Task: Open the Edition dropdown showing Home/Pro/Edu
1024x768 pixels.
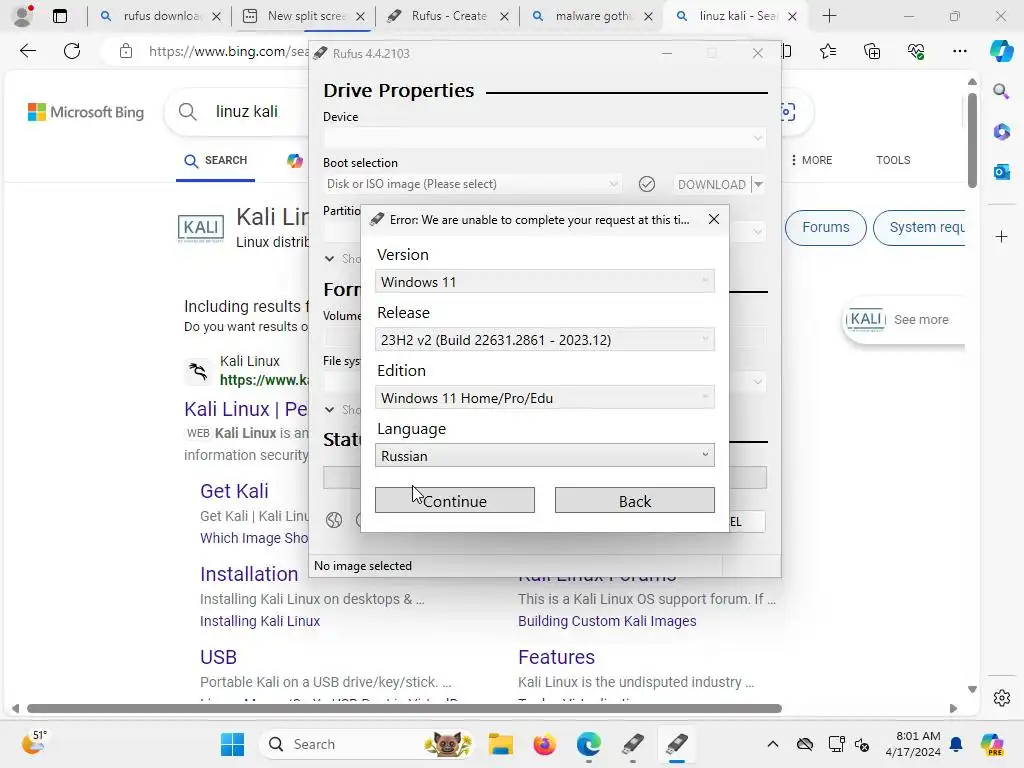Action: click(x=545, y=398)
